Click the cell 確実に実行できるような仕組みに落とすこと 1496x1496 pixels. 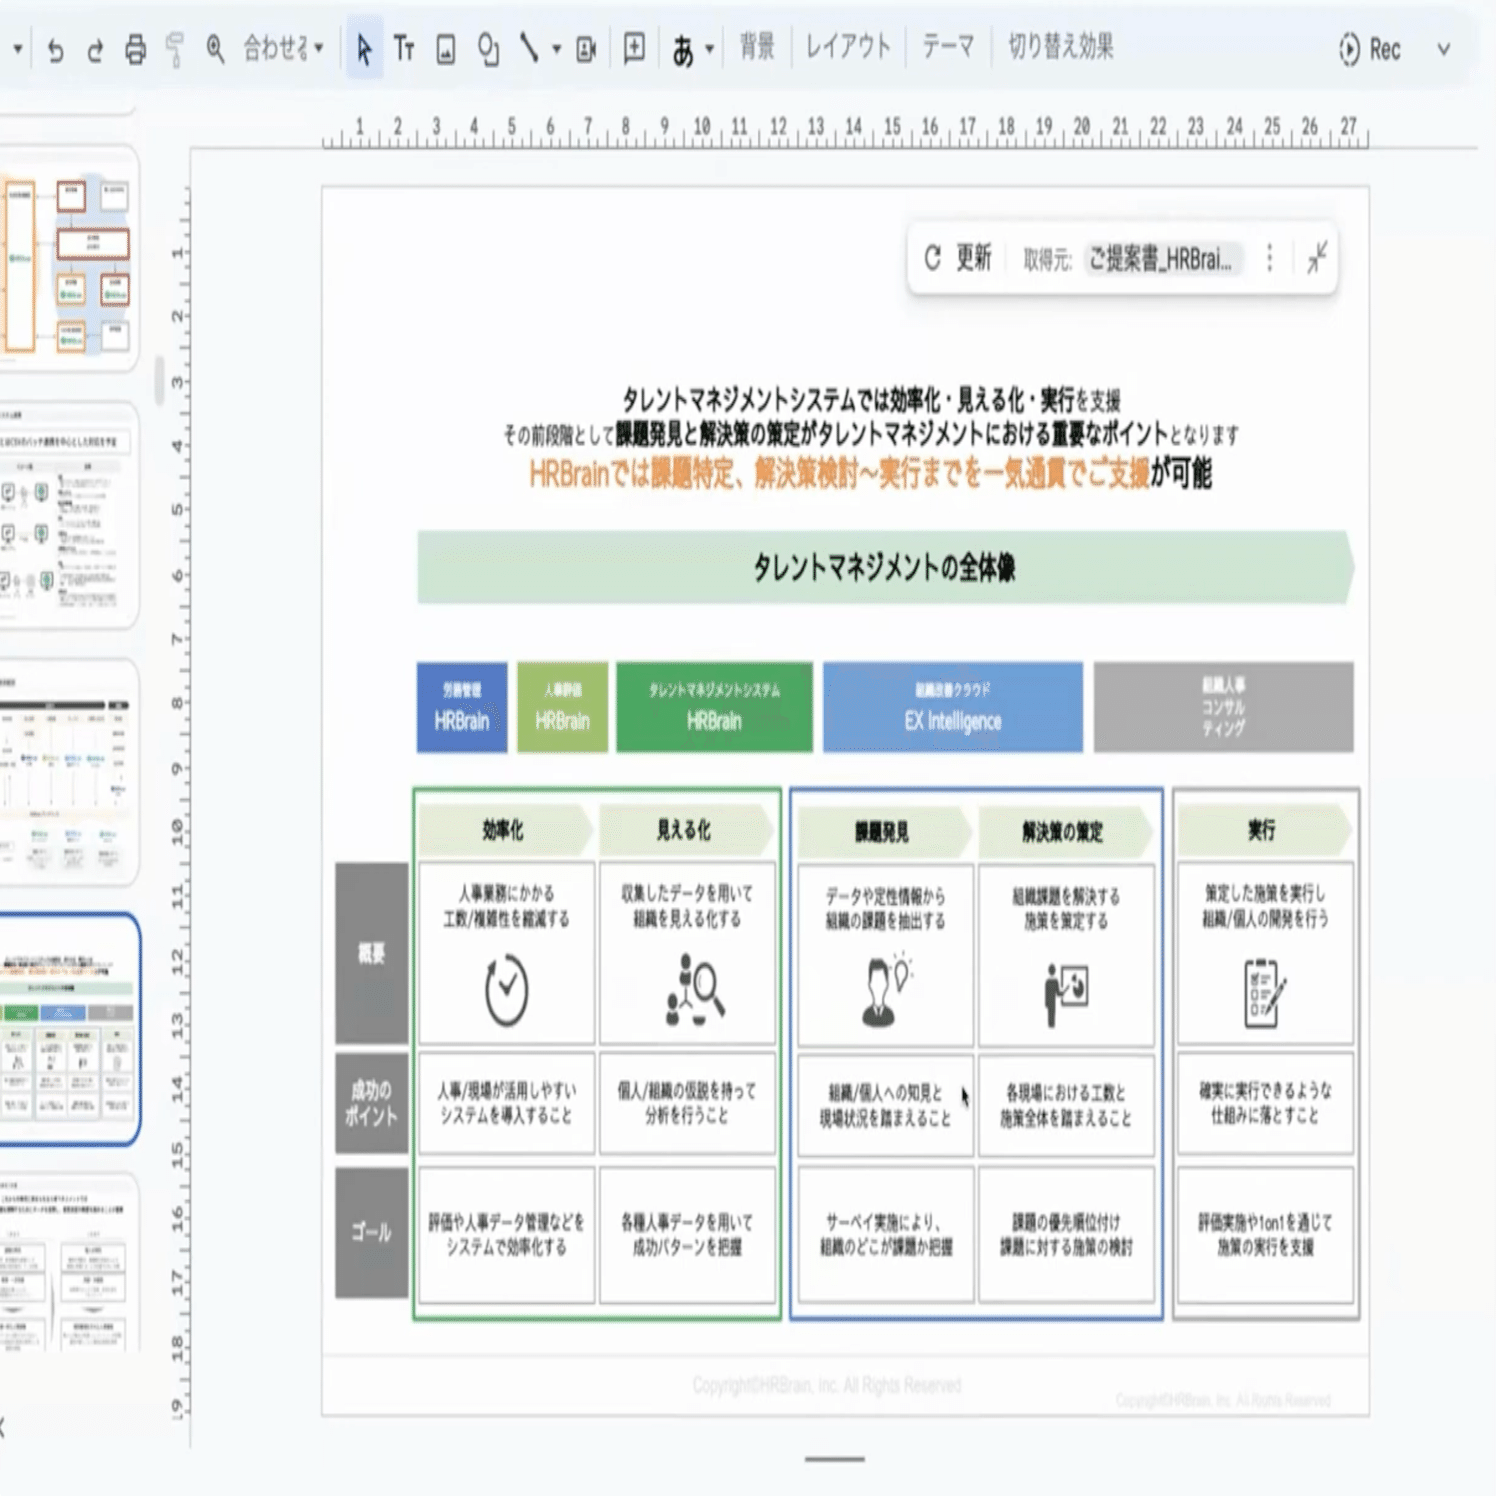coord(1265,1103)
